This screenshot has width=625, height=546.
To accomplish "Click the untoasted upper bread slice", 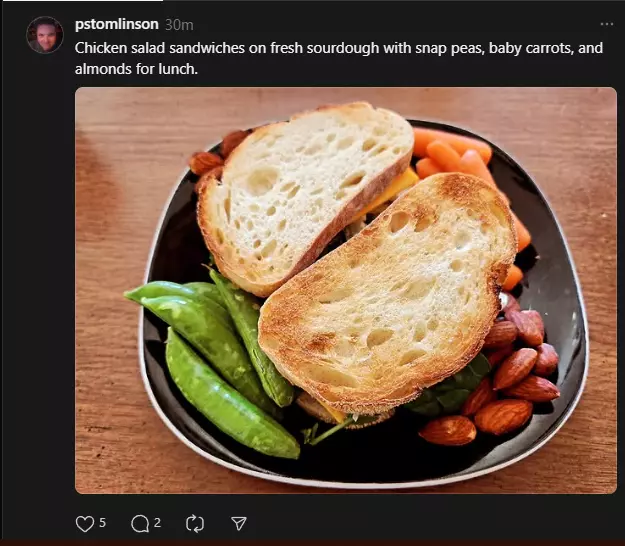I will (x=303, y=195).
